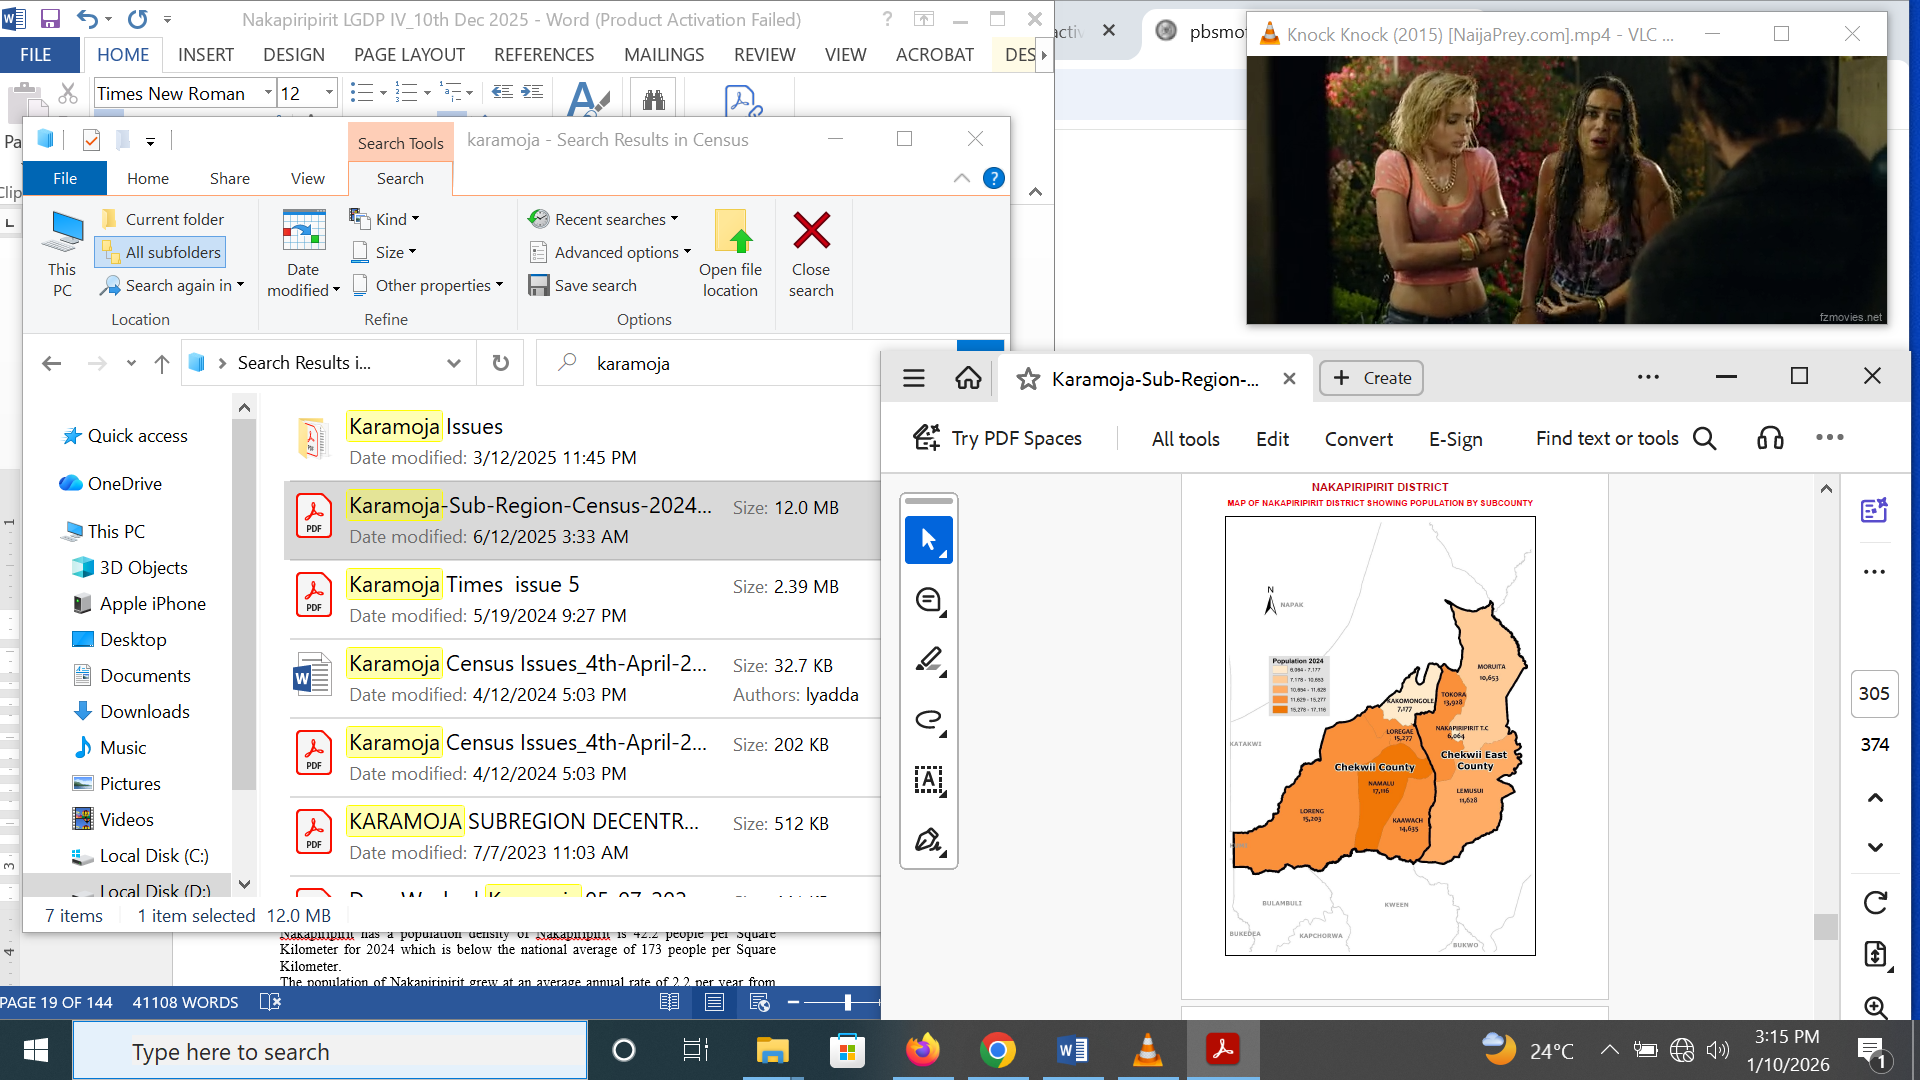Screen dimensions: 1920x1080
Task: Open the Acrobat comment tool
Action: coord(929,600)
